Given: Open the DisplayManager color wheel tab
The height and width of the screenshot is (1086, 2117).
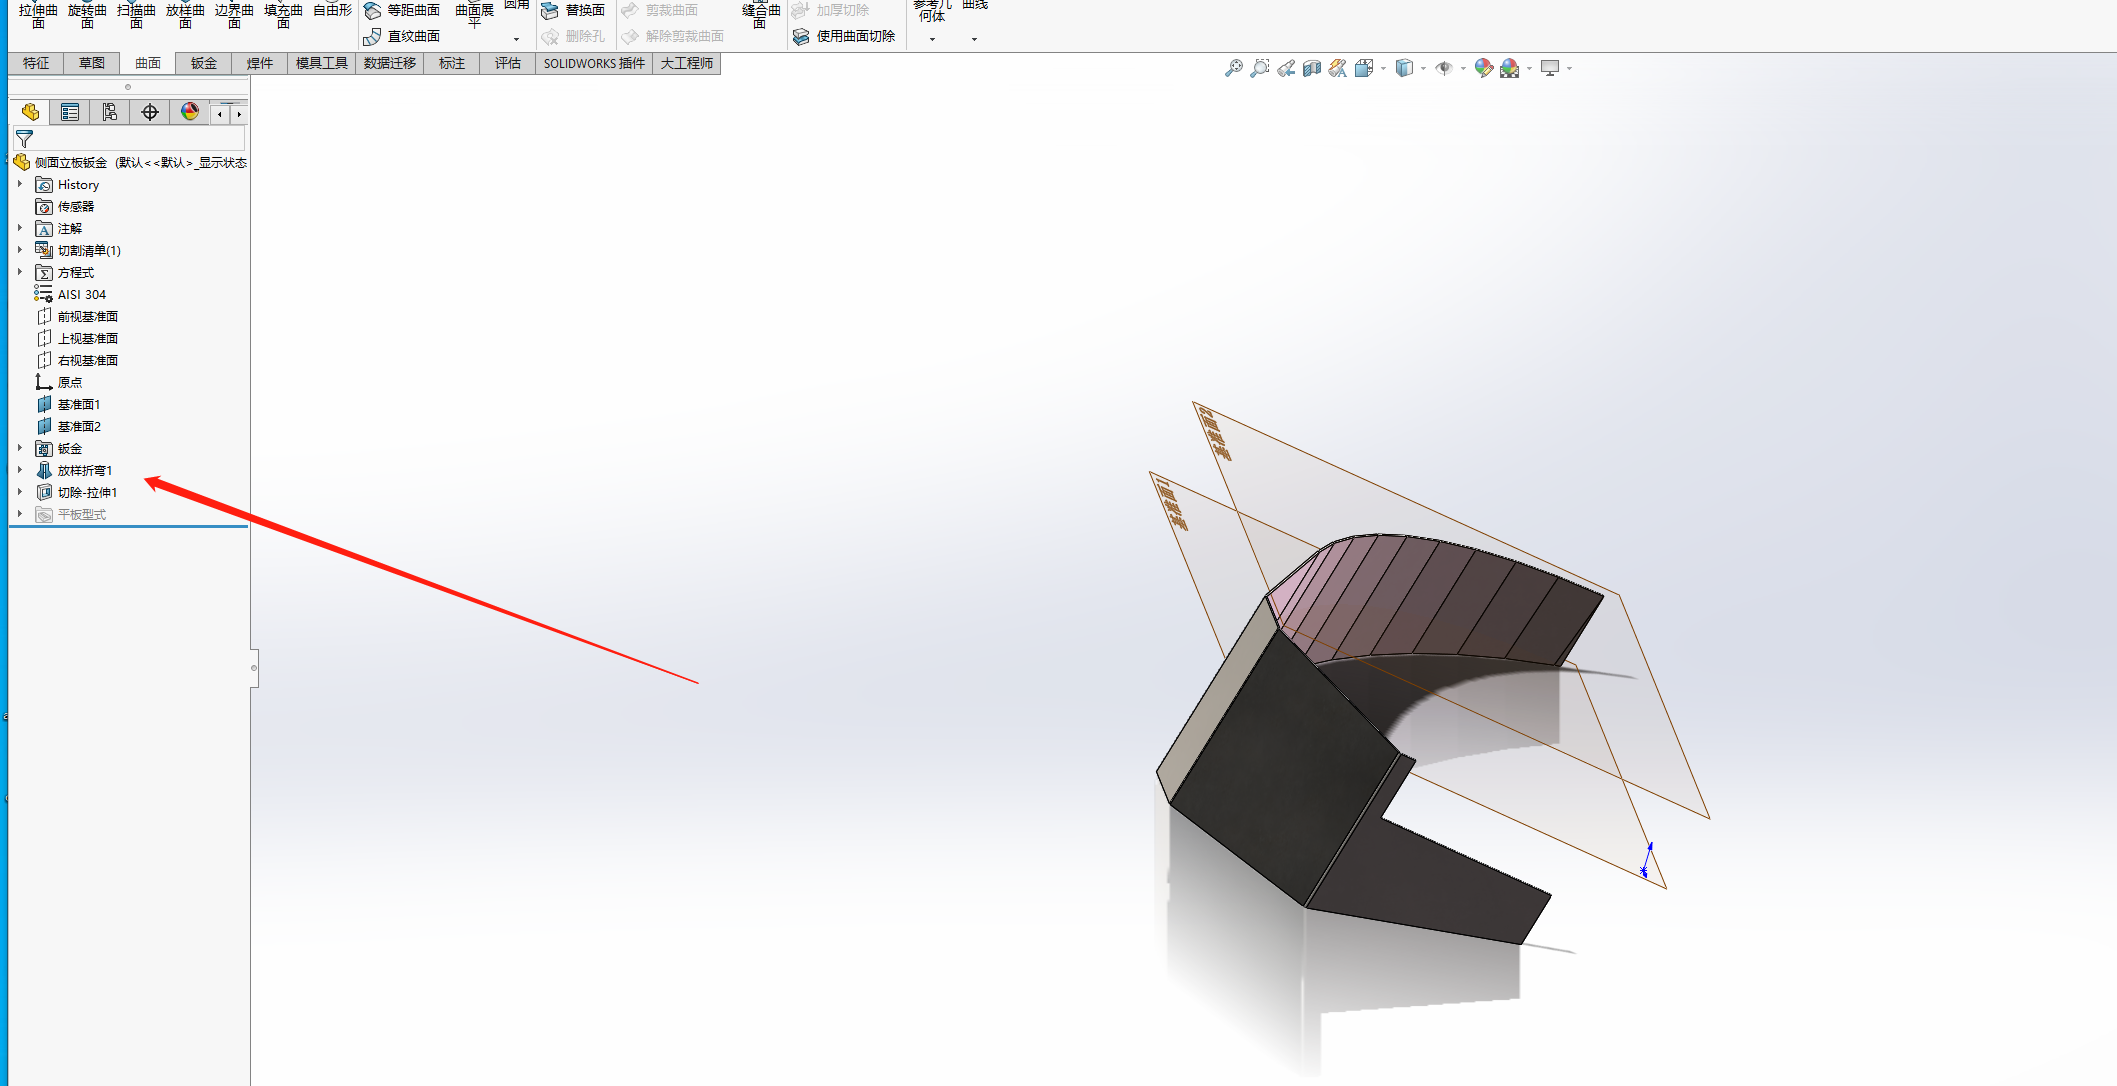Looking at the screenshot, I should 190,112.
